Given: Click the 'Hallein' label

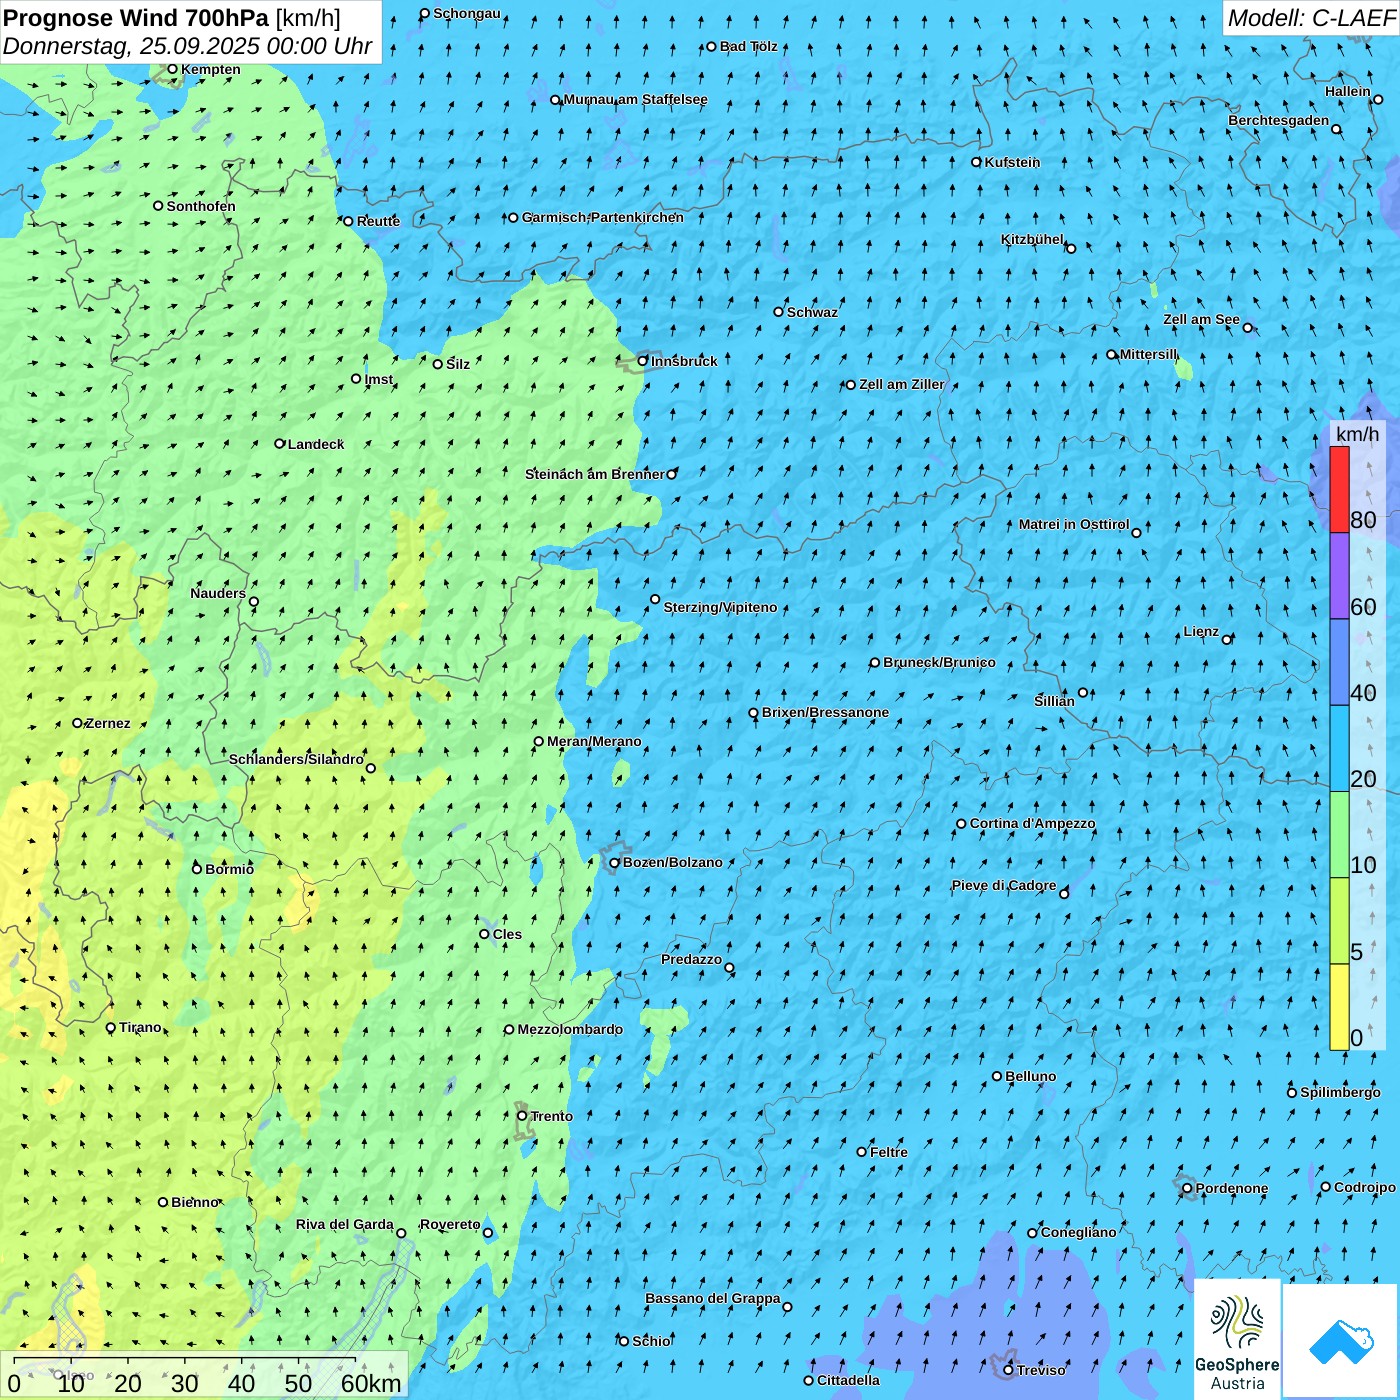Looking at the screenshot, I should [1348, 91].
